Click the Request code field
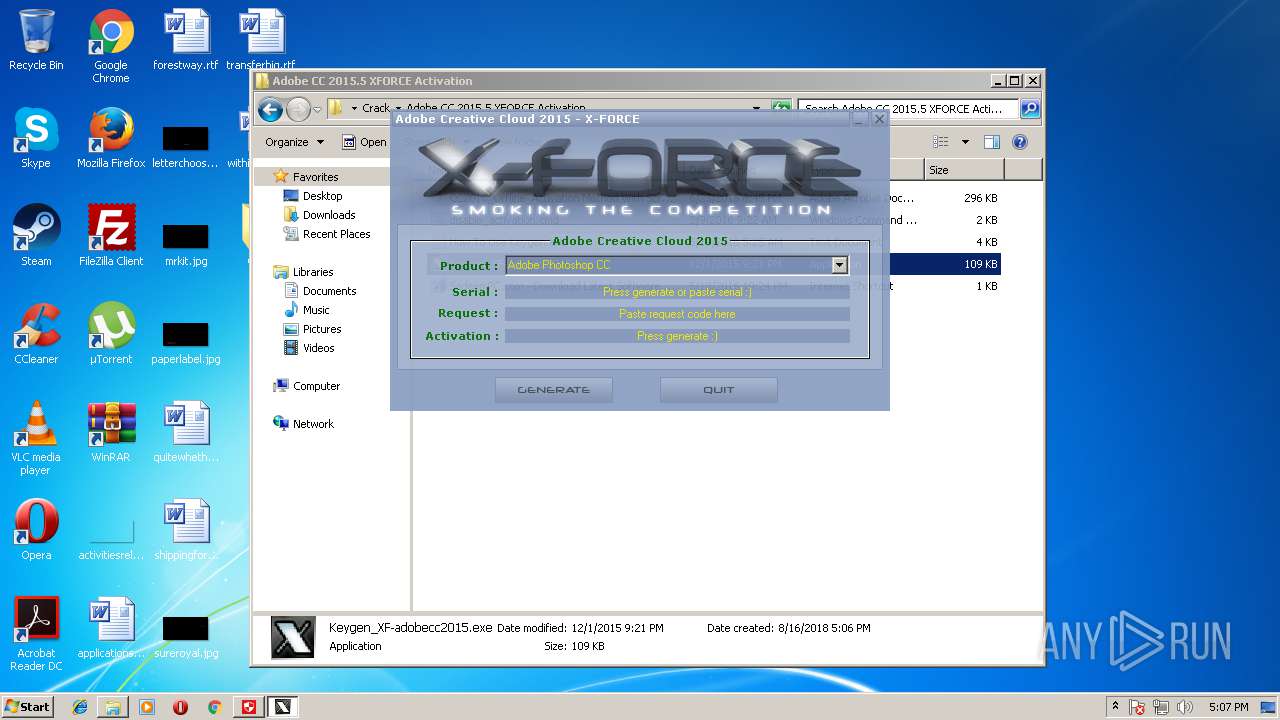The width and height of the screenshot is (1280, 720). (x=677, y=314)
